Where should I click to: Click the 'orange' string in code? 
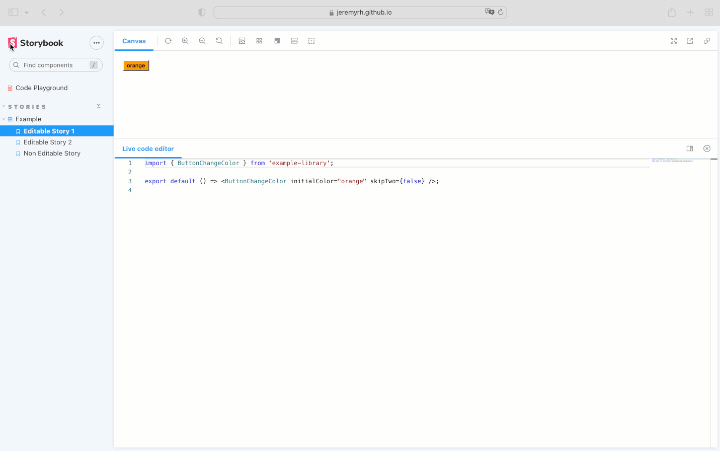[x=352, y=181]
